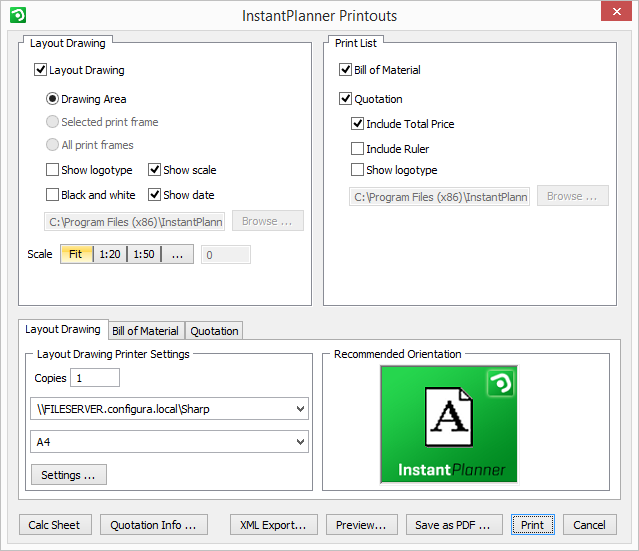The width and height of the screenshot is (639, 551).
Task: Select the Fit scale option
Action: click(77, 254)
